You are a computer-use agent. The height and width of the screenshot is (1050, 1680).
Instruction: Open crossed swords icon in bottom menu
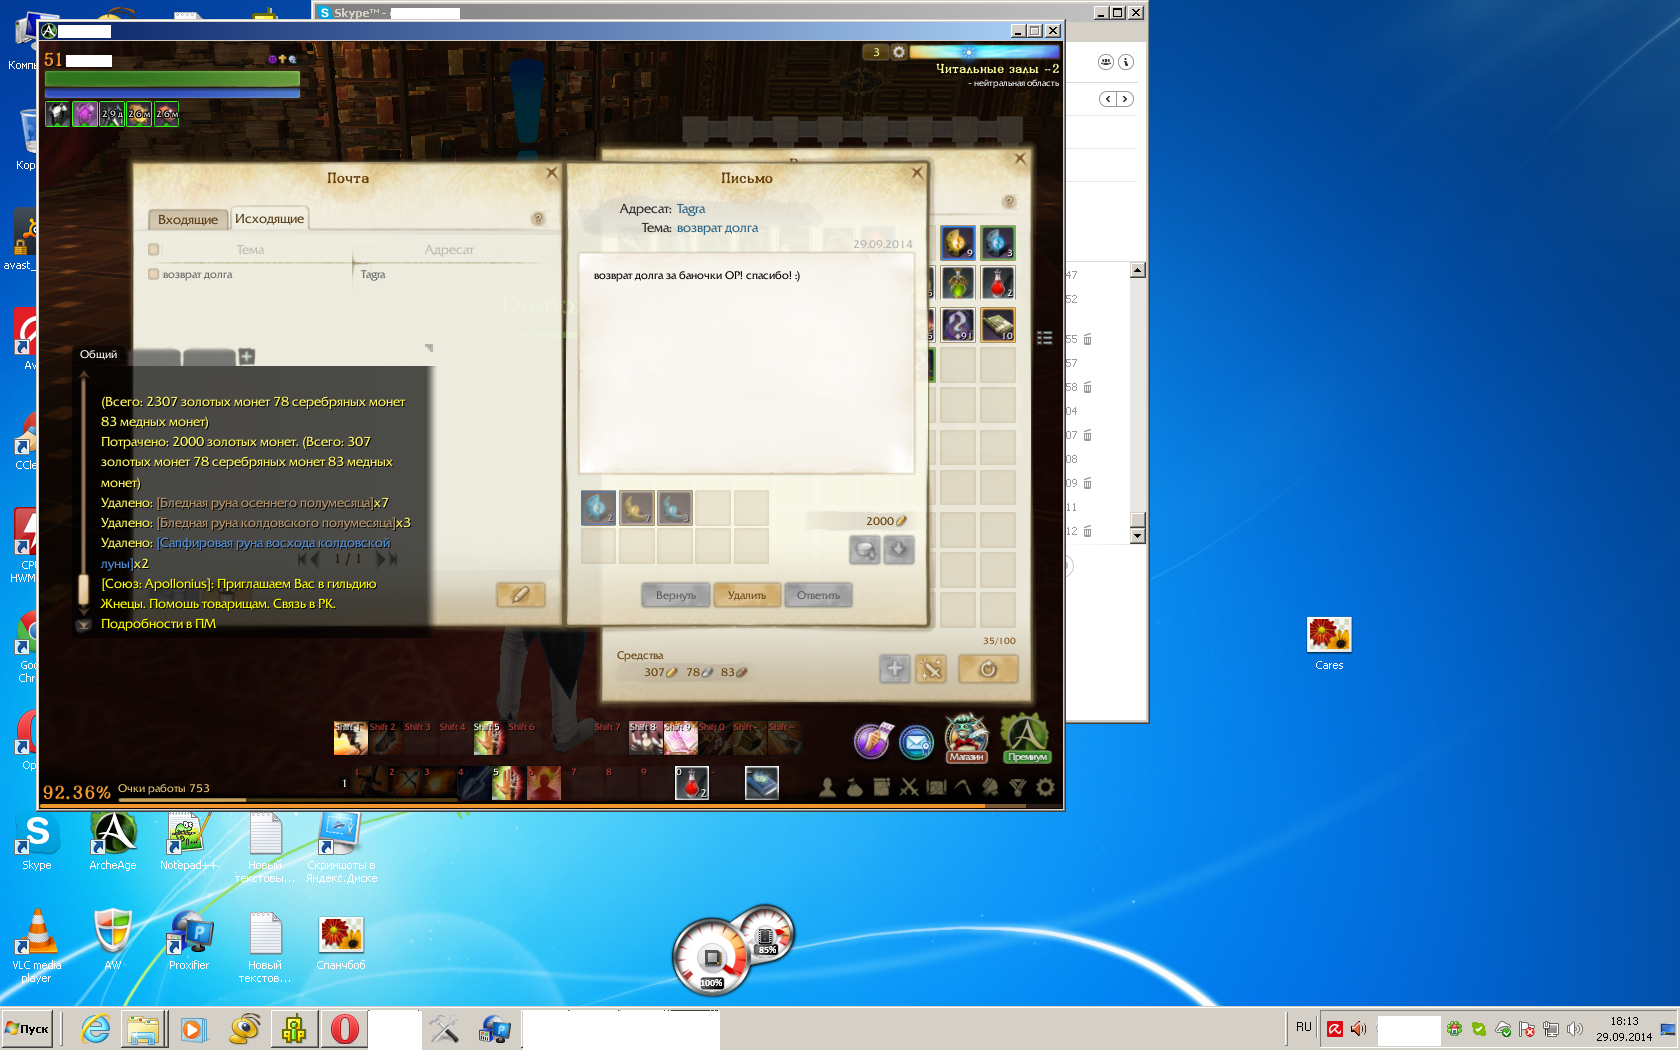[909, 788]
